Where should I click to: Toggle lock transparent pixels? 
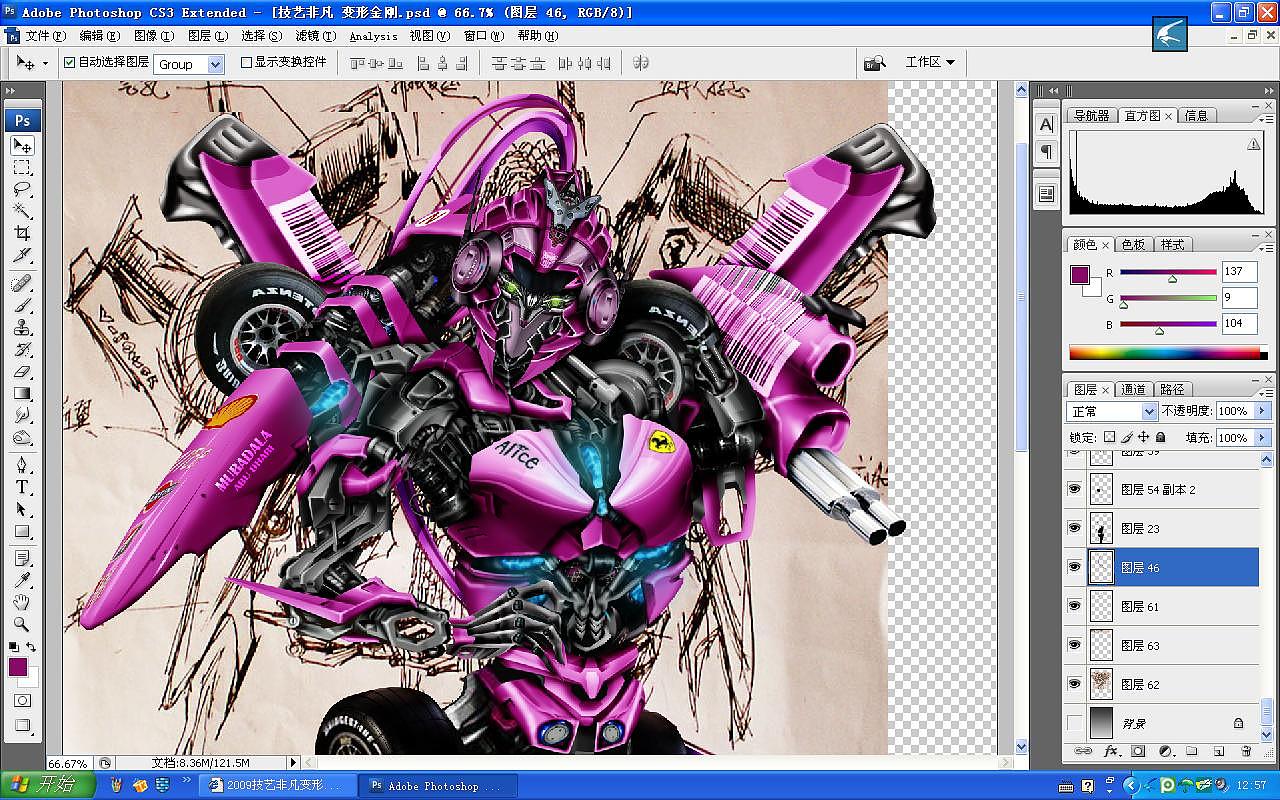pyautogui.click(x=1109, y=438)
